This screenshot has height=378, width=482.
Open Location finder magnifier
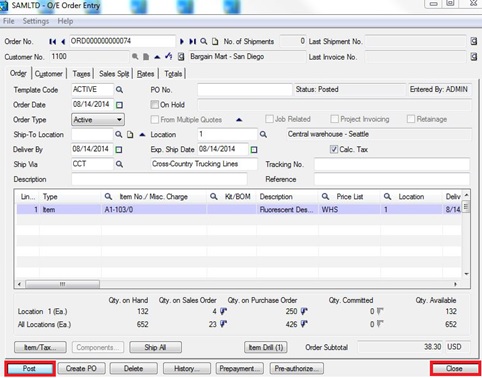point(263,134)
